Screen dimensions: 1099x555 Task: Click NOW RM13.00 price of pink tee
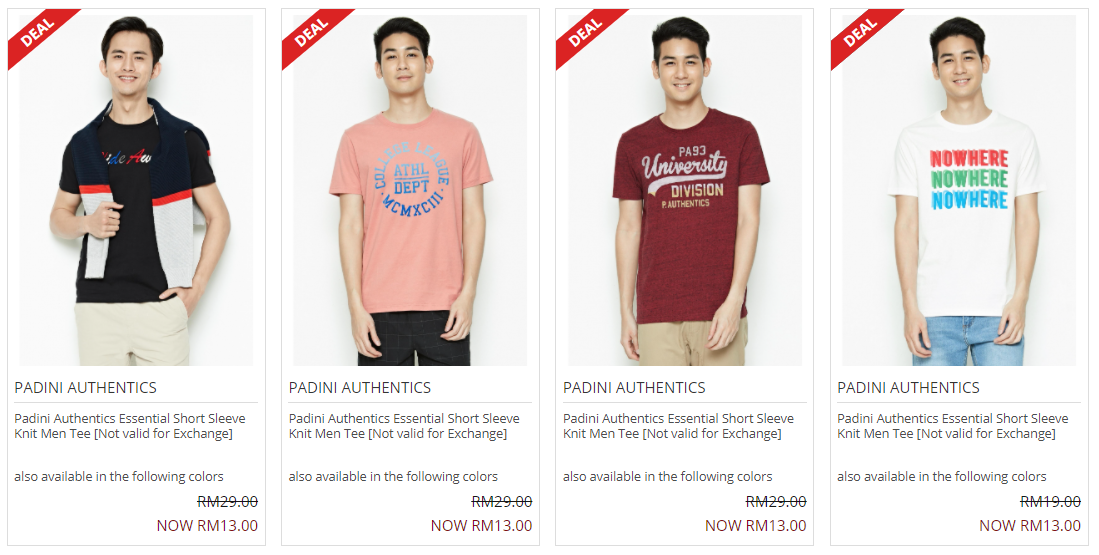tap(482, 526)
